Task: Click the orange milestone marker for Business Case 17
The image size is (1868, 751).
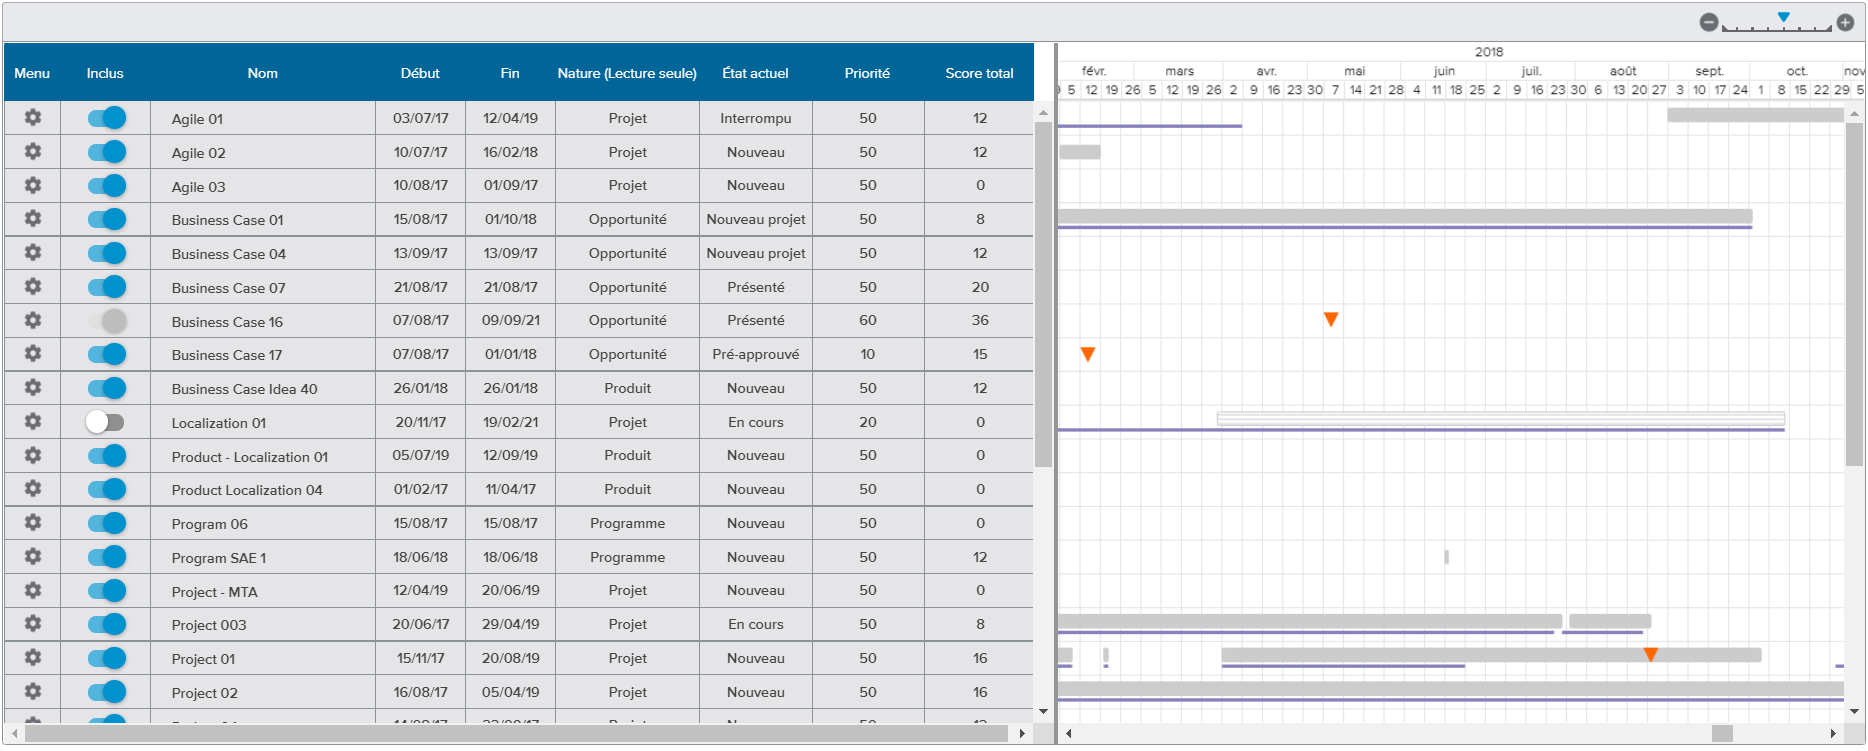Action: pyautogui.click(x=1088, y=354)
